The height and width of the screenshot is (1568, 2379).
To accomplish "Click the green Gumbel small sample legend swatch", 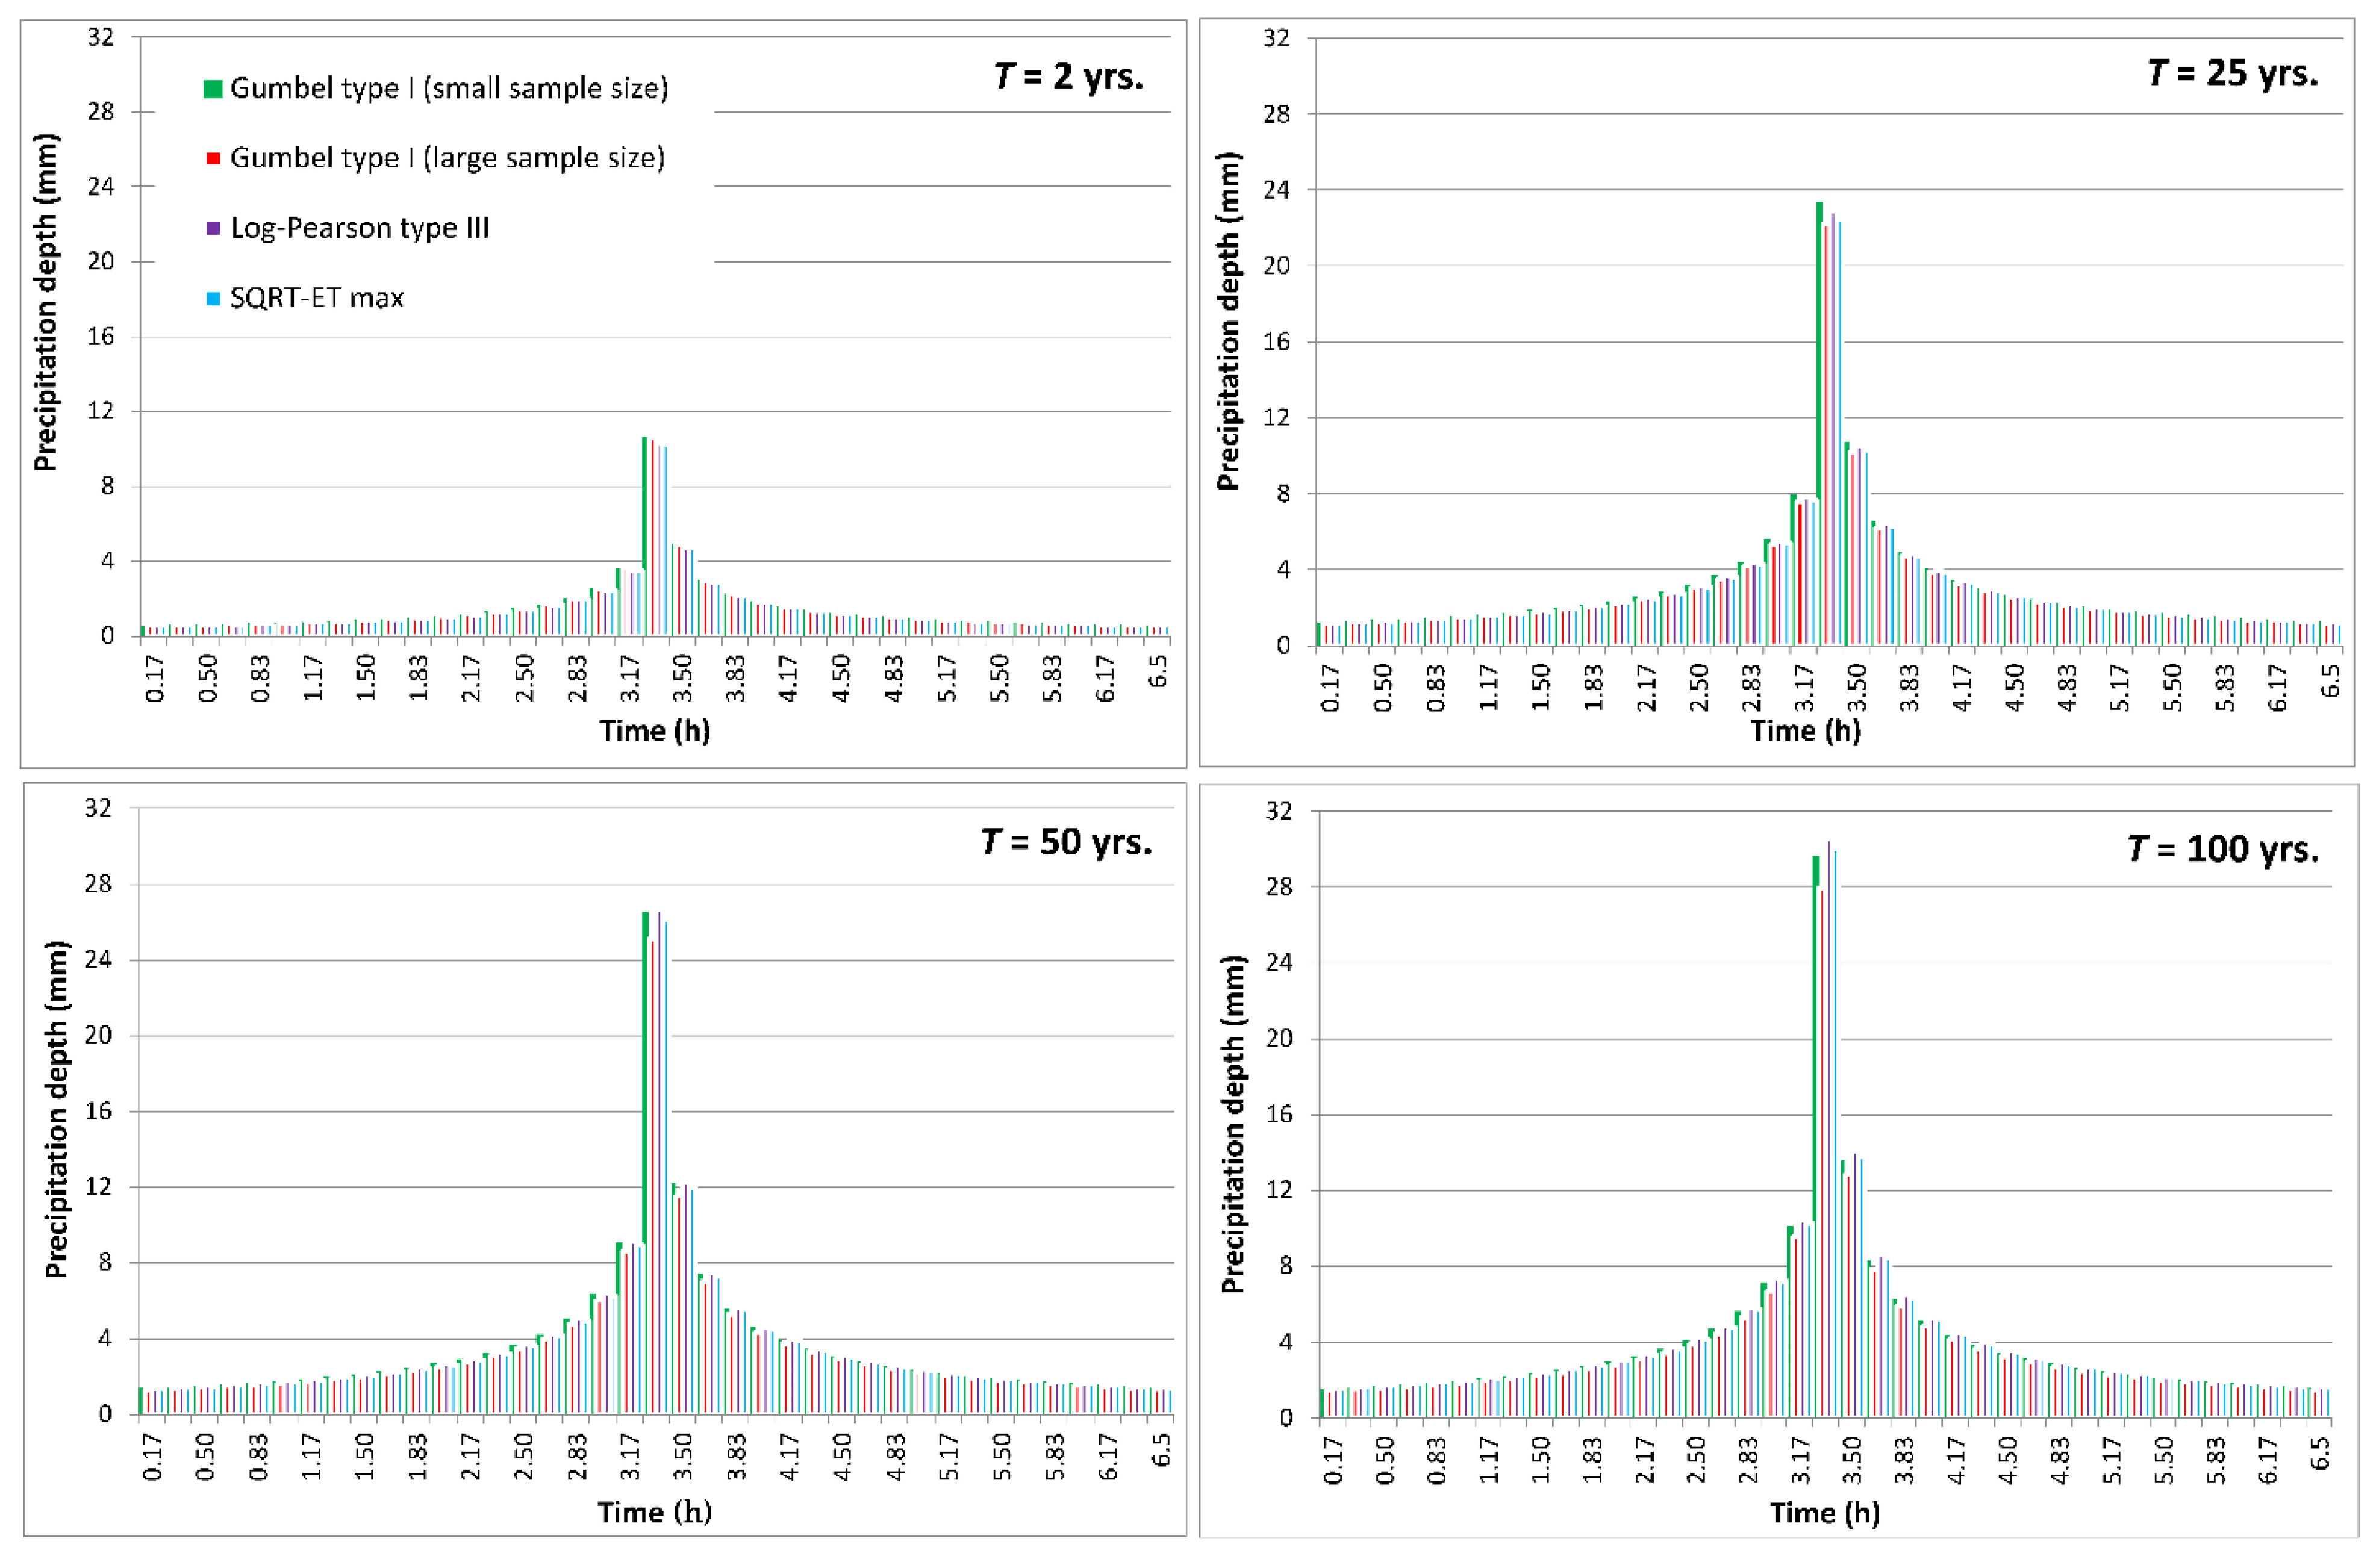I will coord(212,89).
